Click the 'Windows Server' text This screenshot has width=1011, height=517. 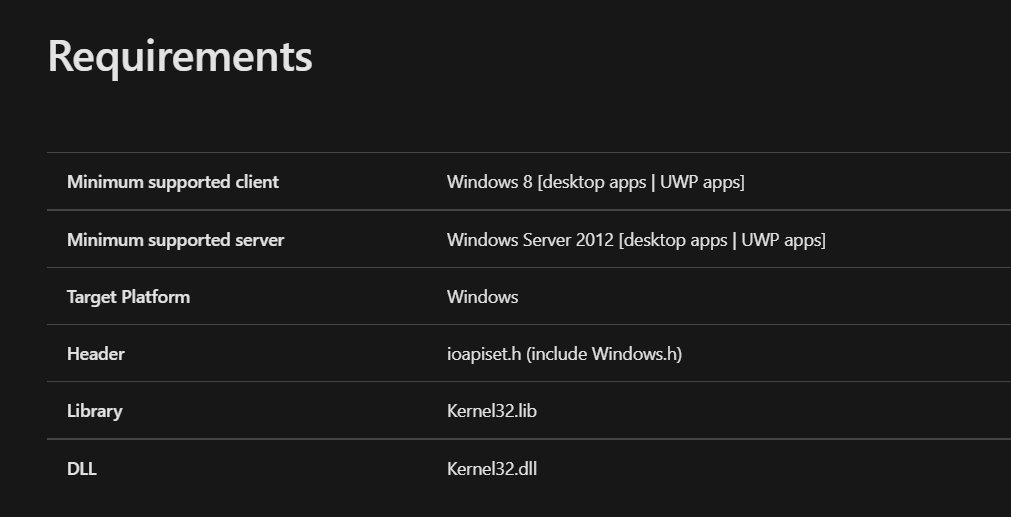click(x=502, y=240)
